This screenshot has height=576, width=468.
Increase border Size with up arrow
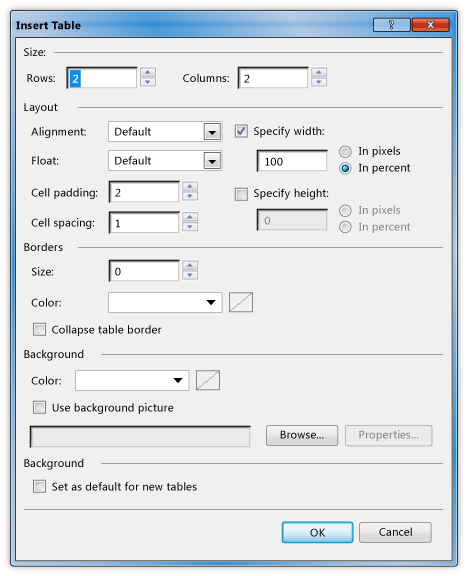coord(190,265)
